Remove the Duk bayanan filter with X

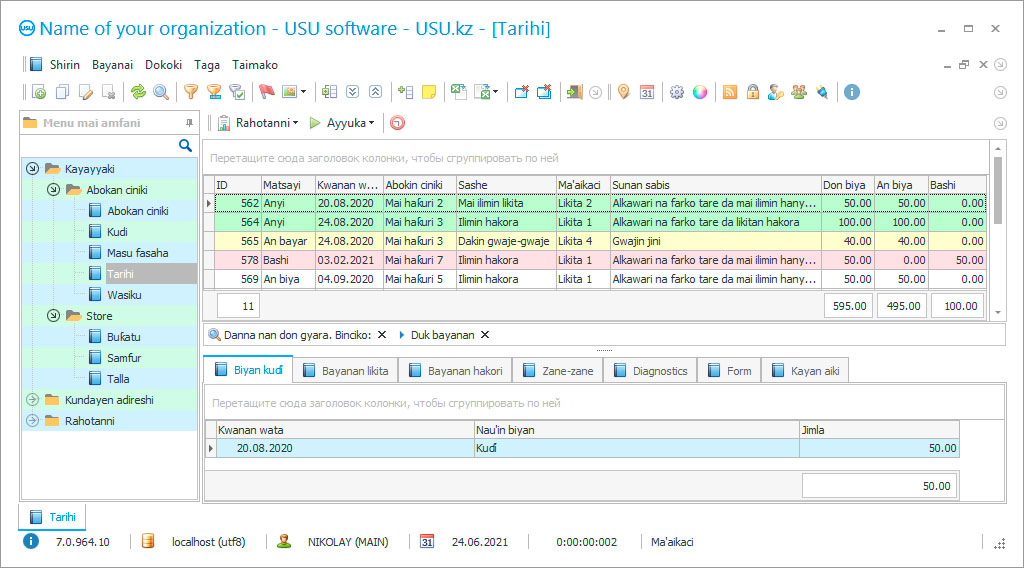[485, 335]
